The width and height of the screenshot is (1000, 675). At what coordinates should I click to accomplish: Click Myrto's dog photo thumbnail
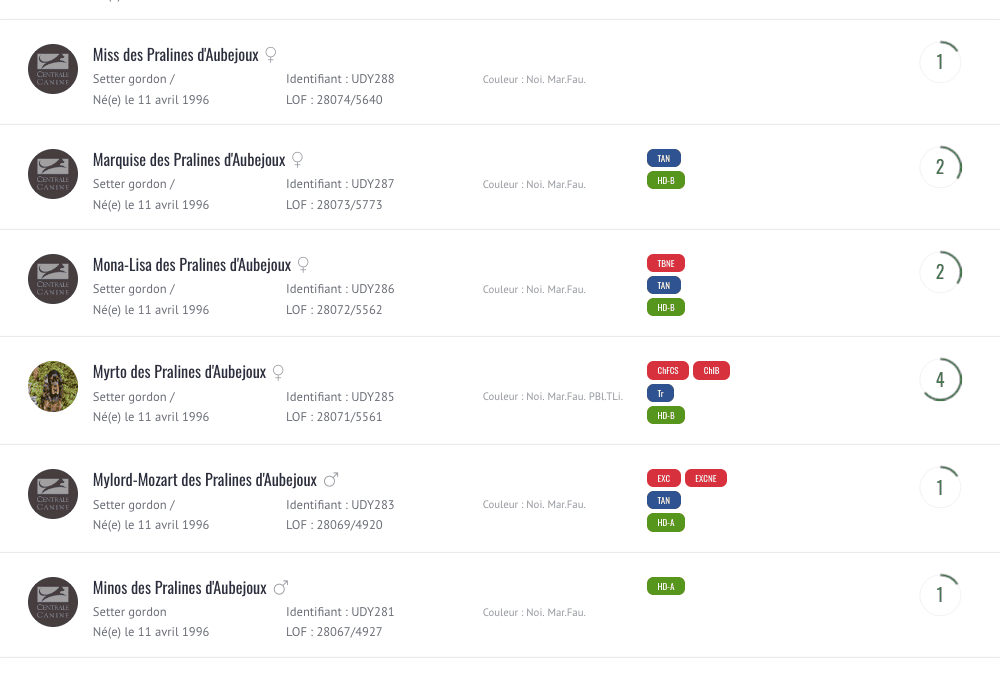click(53, 387)
